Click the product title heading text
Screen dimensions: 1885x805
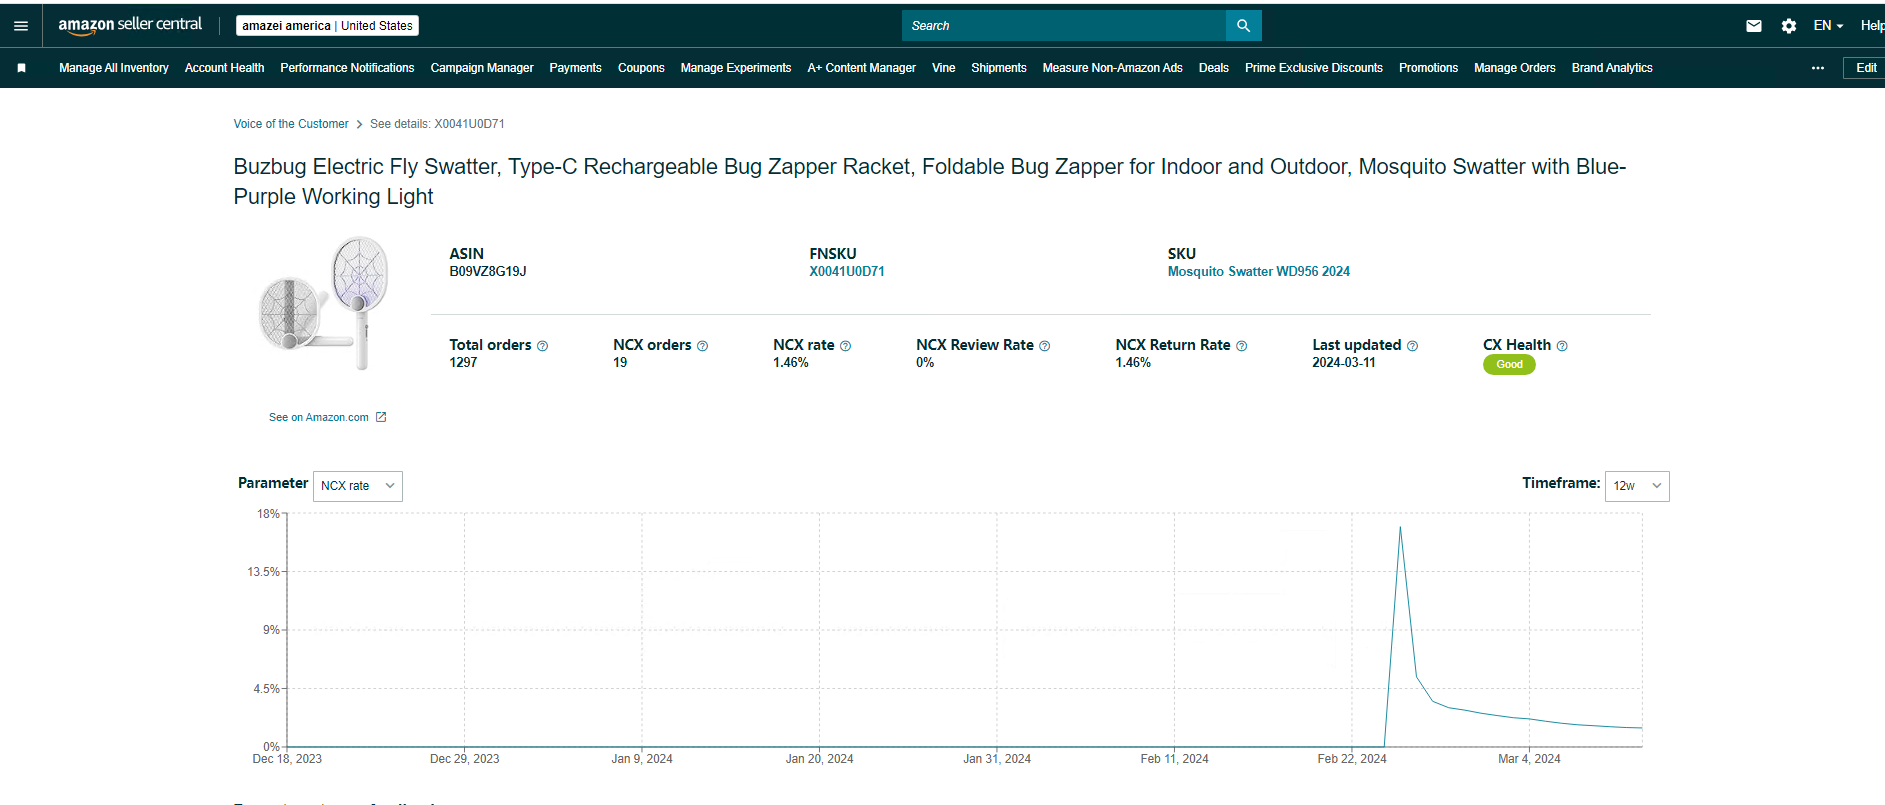pos(930,181)
